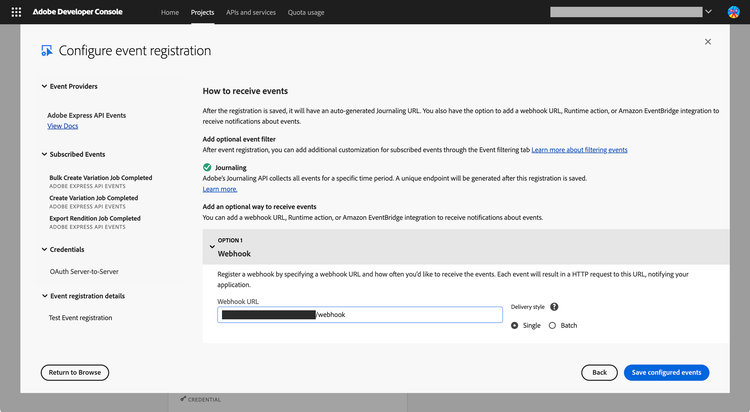Select the Single delivery style
Image resolution: width=750 pixels, height=412 pixels.
click(x=515, y=325)
